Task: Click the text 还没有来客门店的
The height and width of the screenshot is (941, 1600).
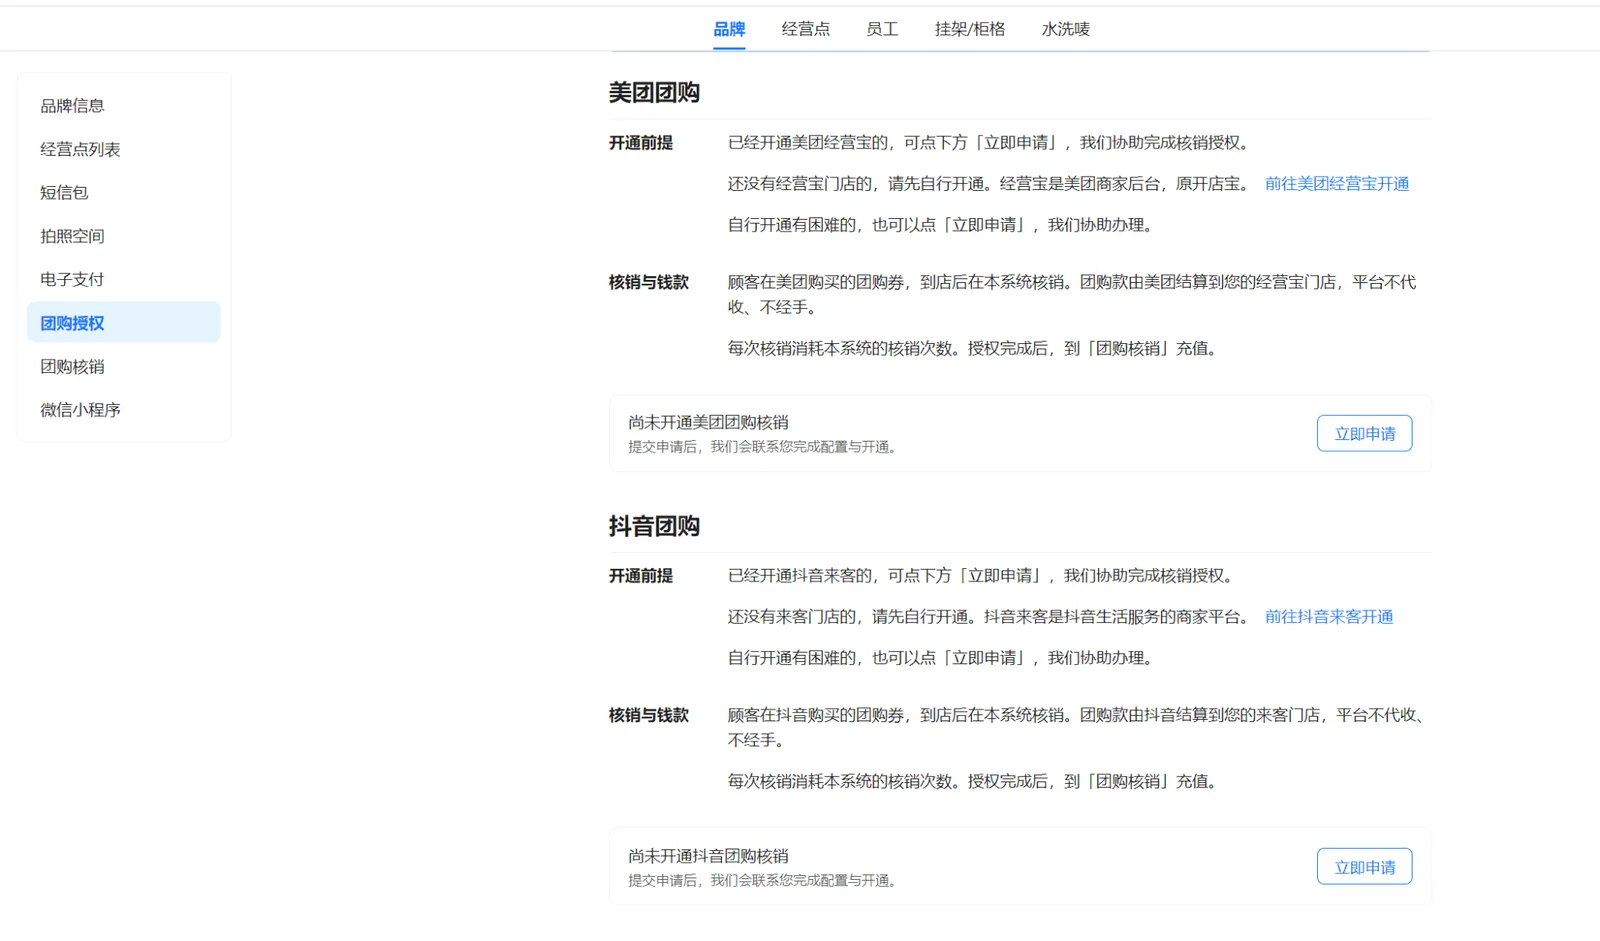Action: [x=793, y=617]
